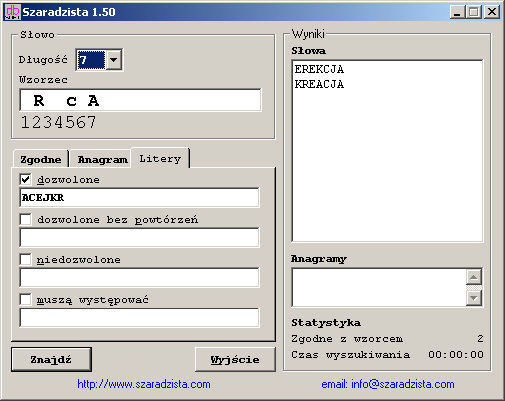Select the Długość combo box value 7
The height and width of the screenshot is (401, 505).
point(91,60)
